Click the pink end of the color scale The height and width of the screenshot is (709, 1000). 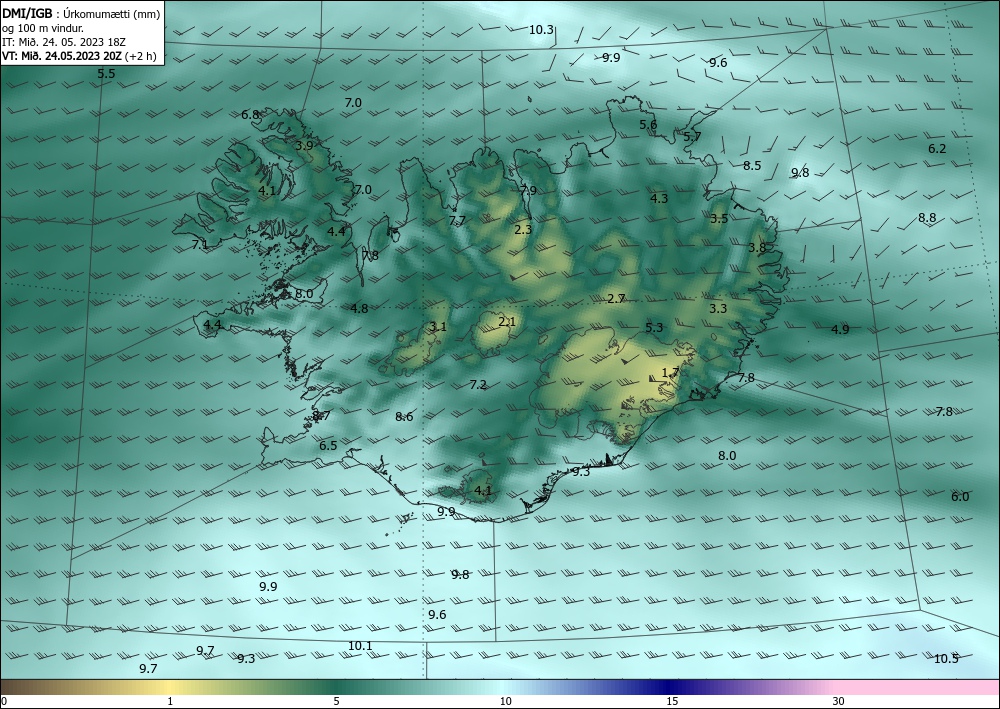pos(918,687)
